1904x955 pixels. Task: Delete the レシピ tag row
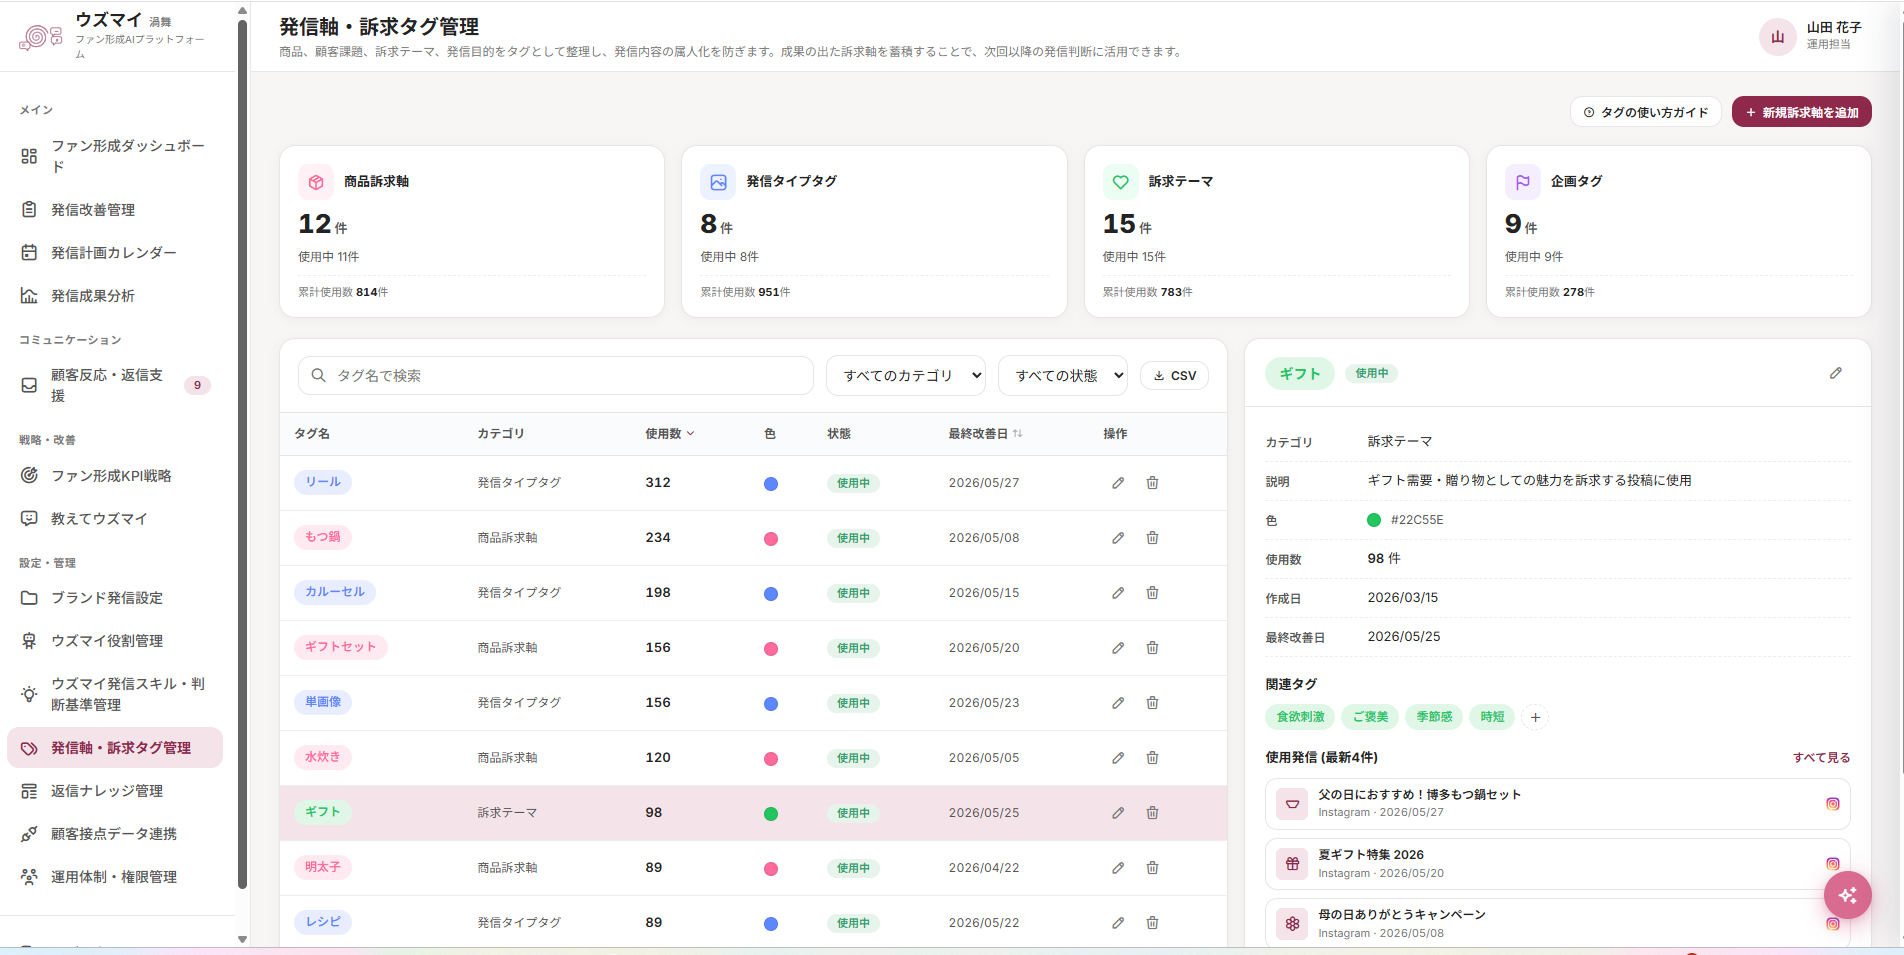(1152, 923)
